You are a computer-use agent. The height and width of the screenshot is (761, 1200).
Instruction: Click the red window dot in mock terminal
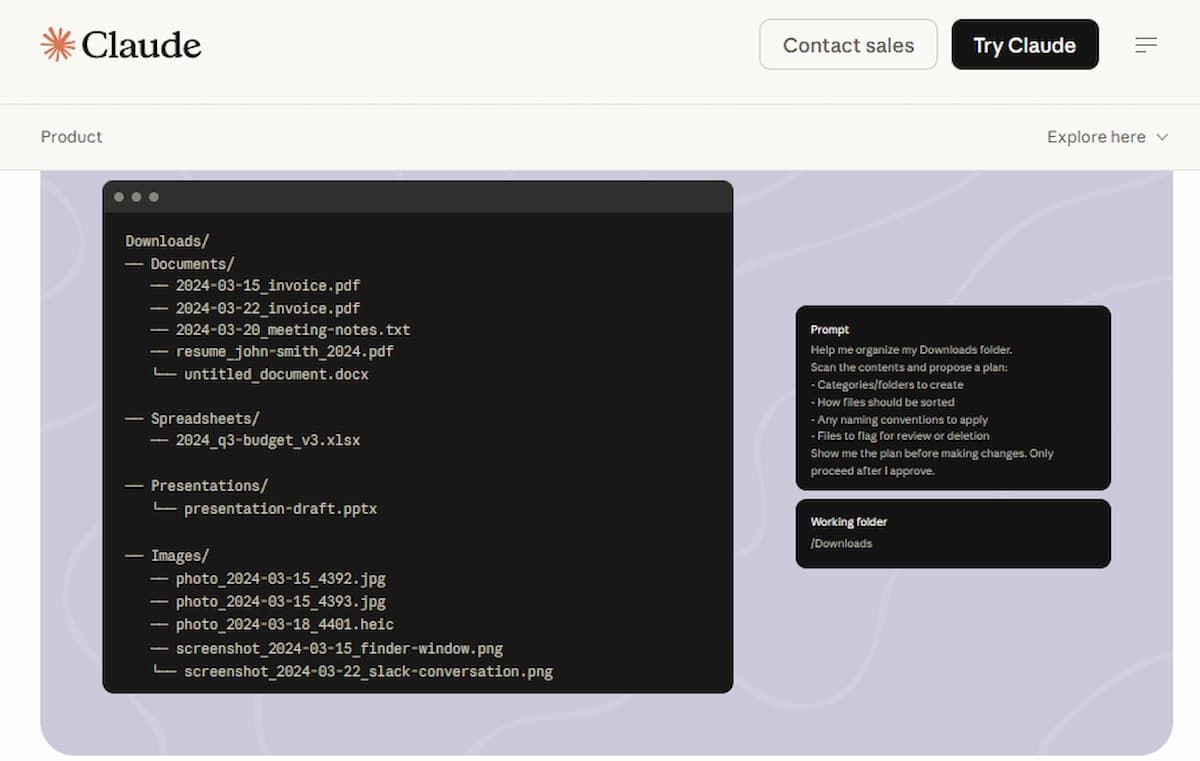tap(119, 197)
